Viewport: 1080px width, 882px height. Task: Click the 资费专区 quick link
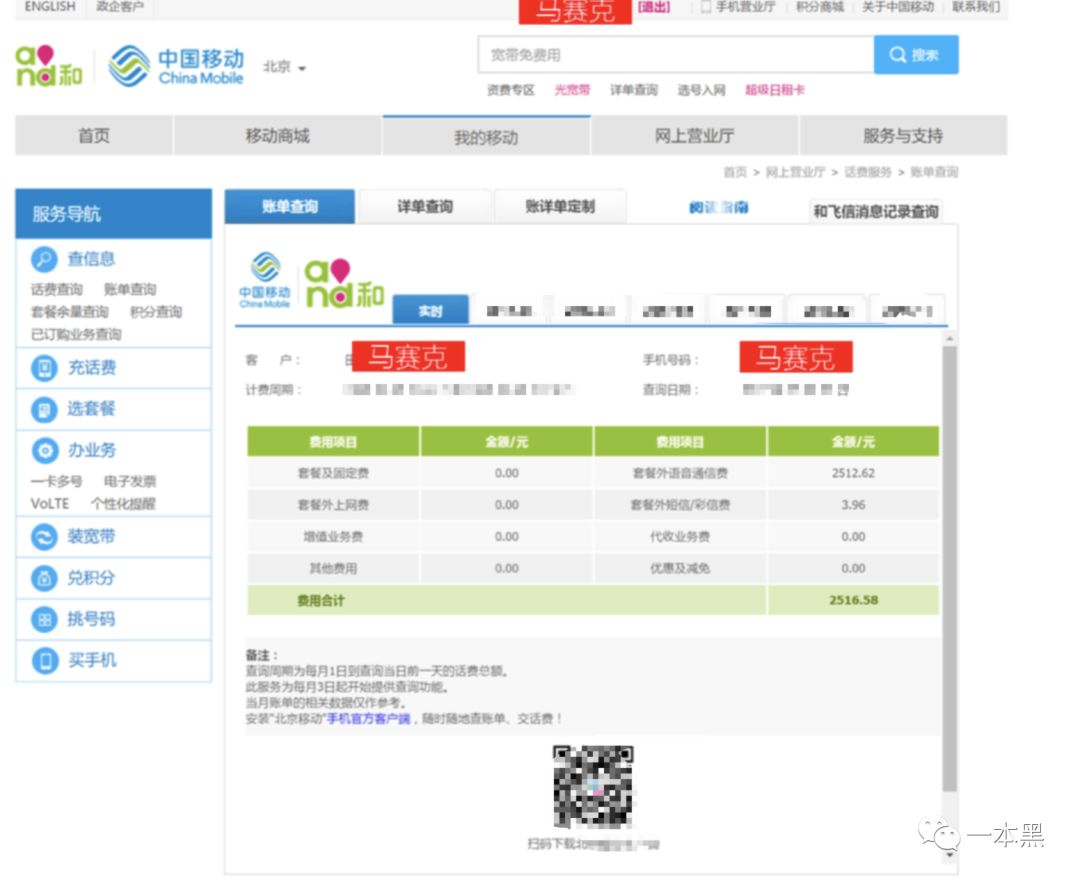point(510,90)
